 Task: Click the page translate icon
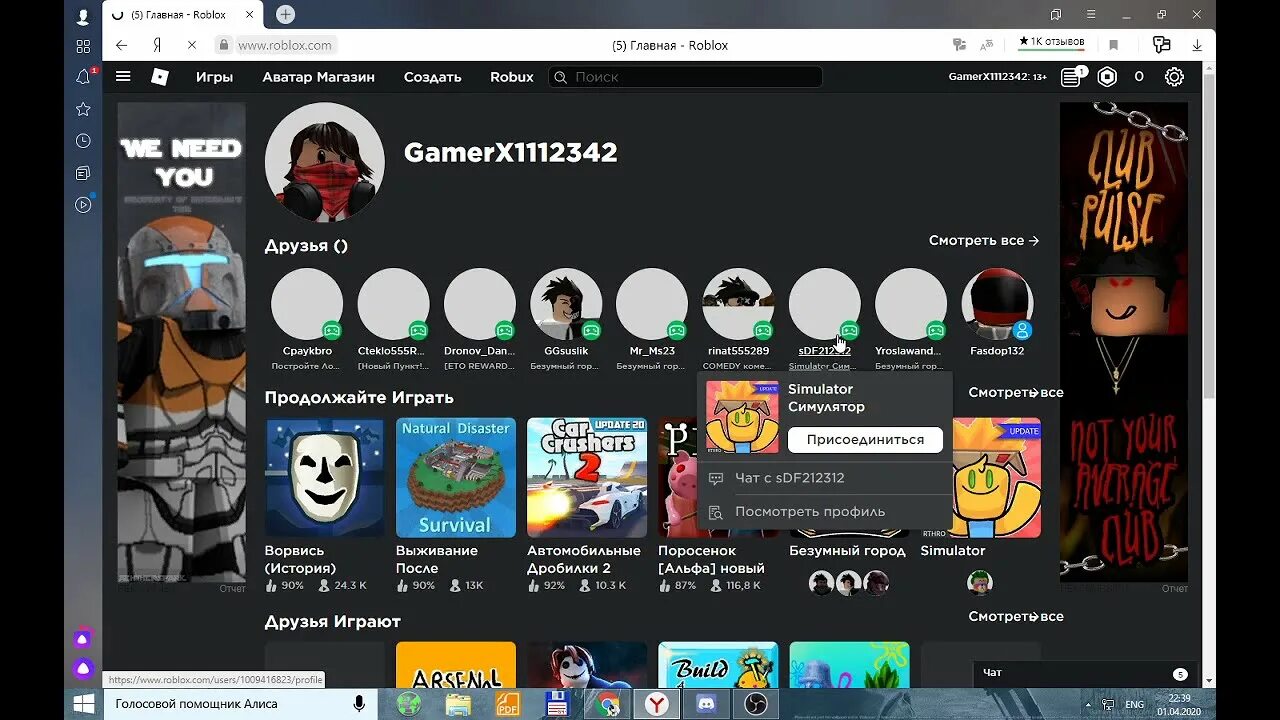point(987,45)
